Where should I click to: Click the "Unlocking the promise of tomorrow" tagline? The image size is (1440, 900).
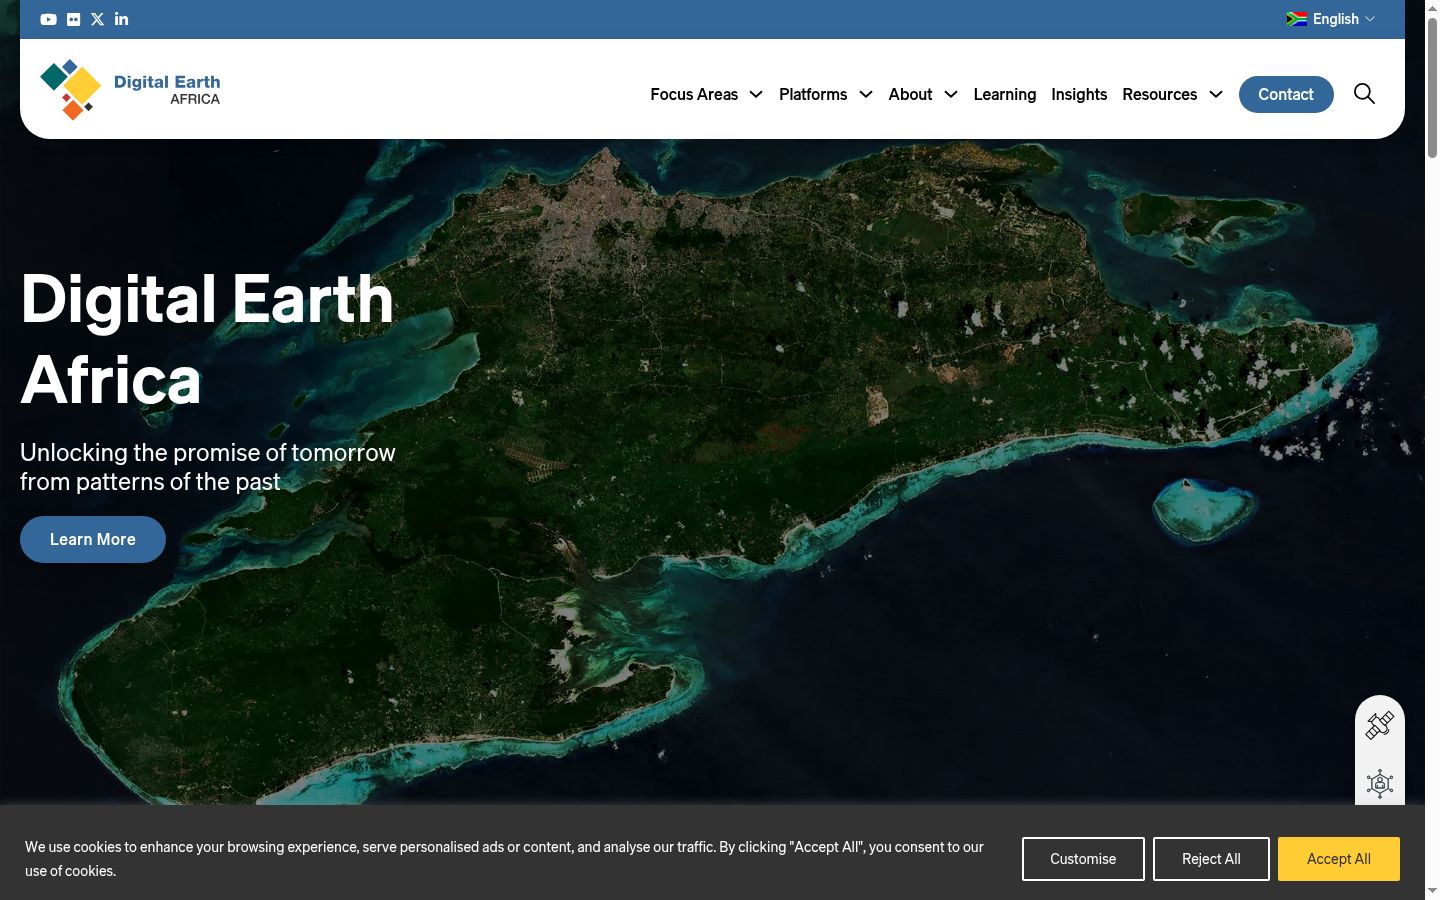(208, 467)
